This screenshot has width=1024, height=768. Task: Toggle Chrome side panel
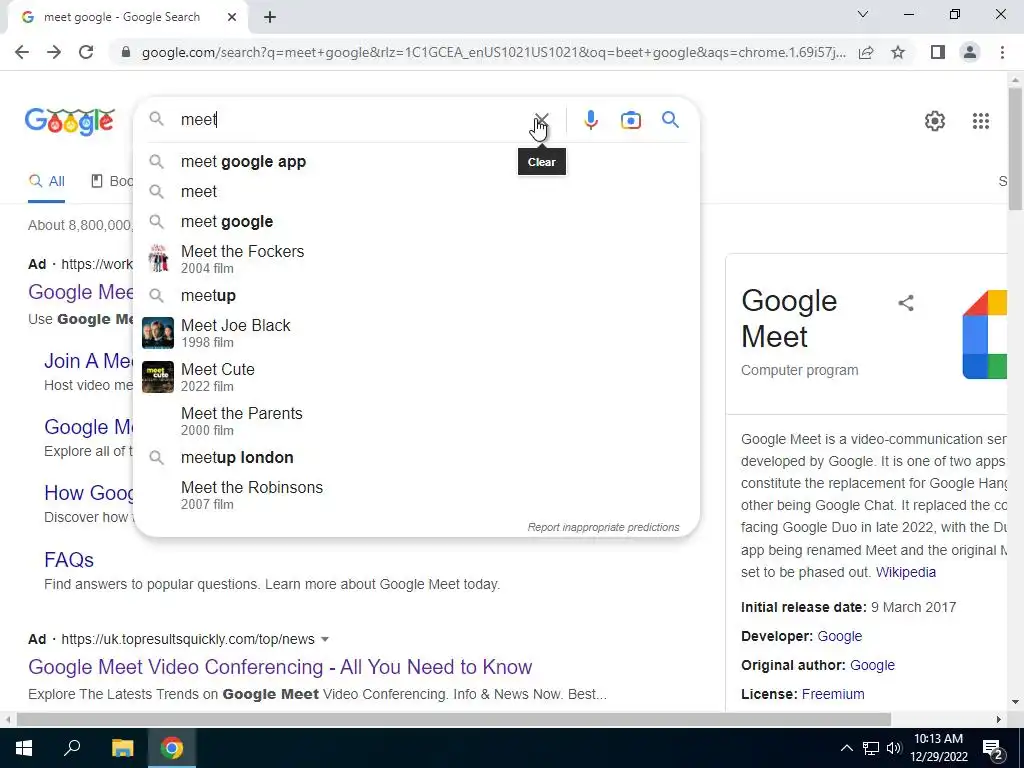click(x=938, y=52)
